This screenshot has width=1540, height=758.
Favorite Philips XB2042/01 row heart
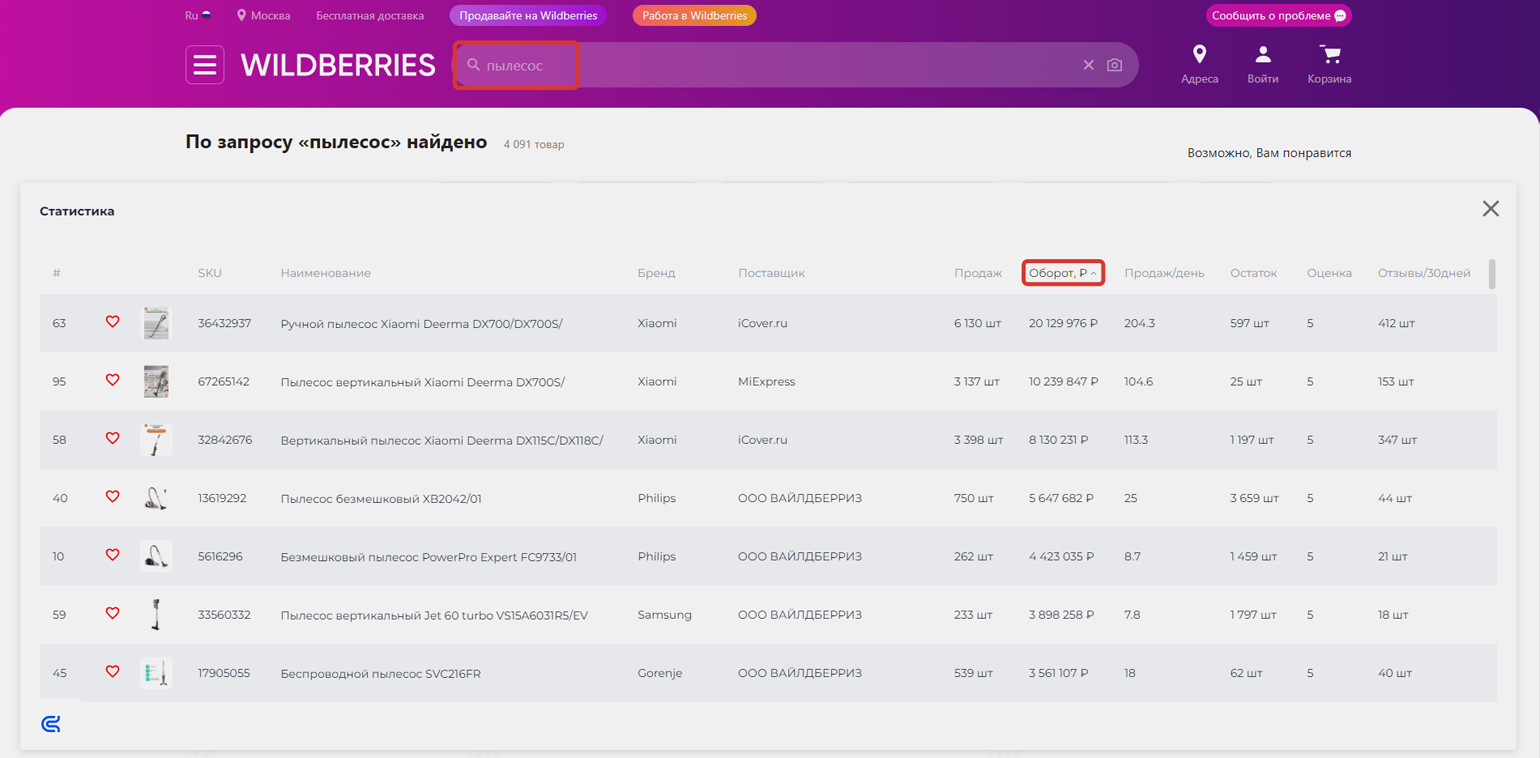click(x=112, y=496)
